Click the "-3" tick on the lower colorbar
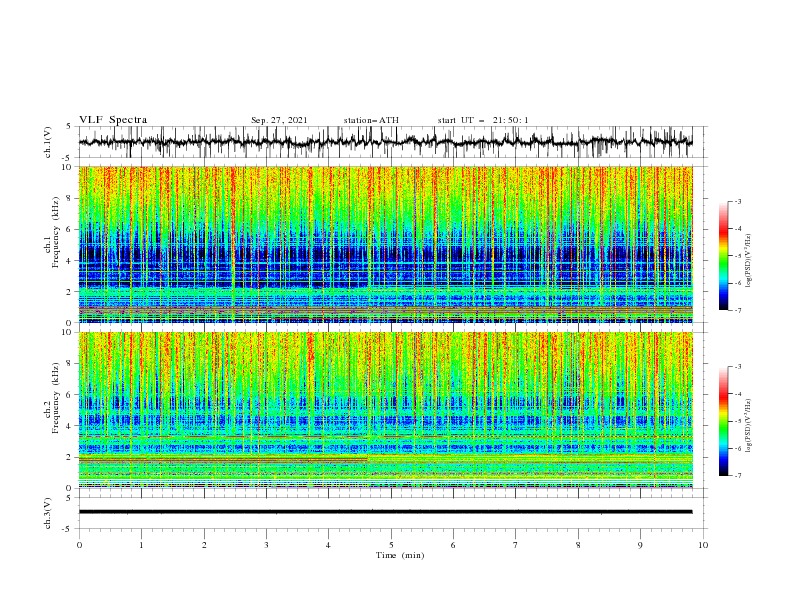This screenshot has height=612, width=792. [x=737, y=367]
